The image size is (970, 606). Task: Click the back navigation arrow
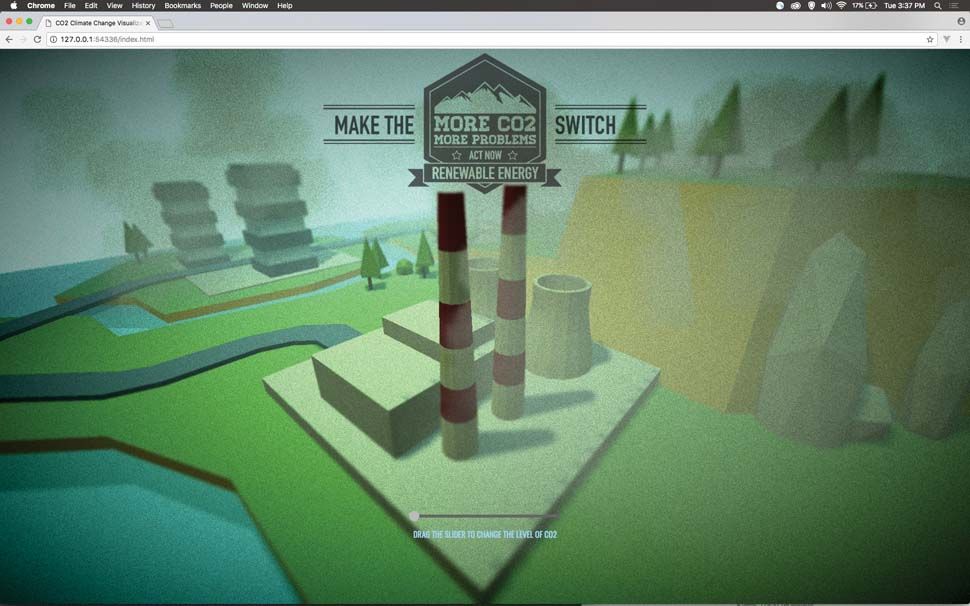8,40
